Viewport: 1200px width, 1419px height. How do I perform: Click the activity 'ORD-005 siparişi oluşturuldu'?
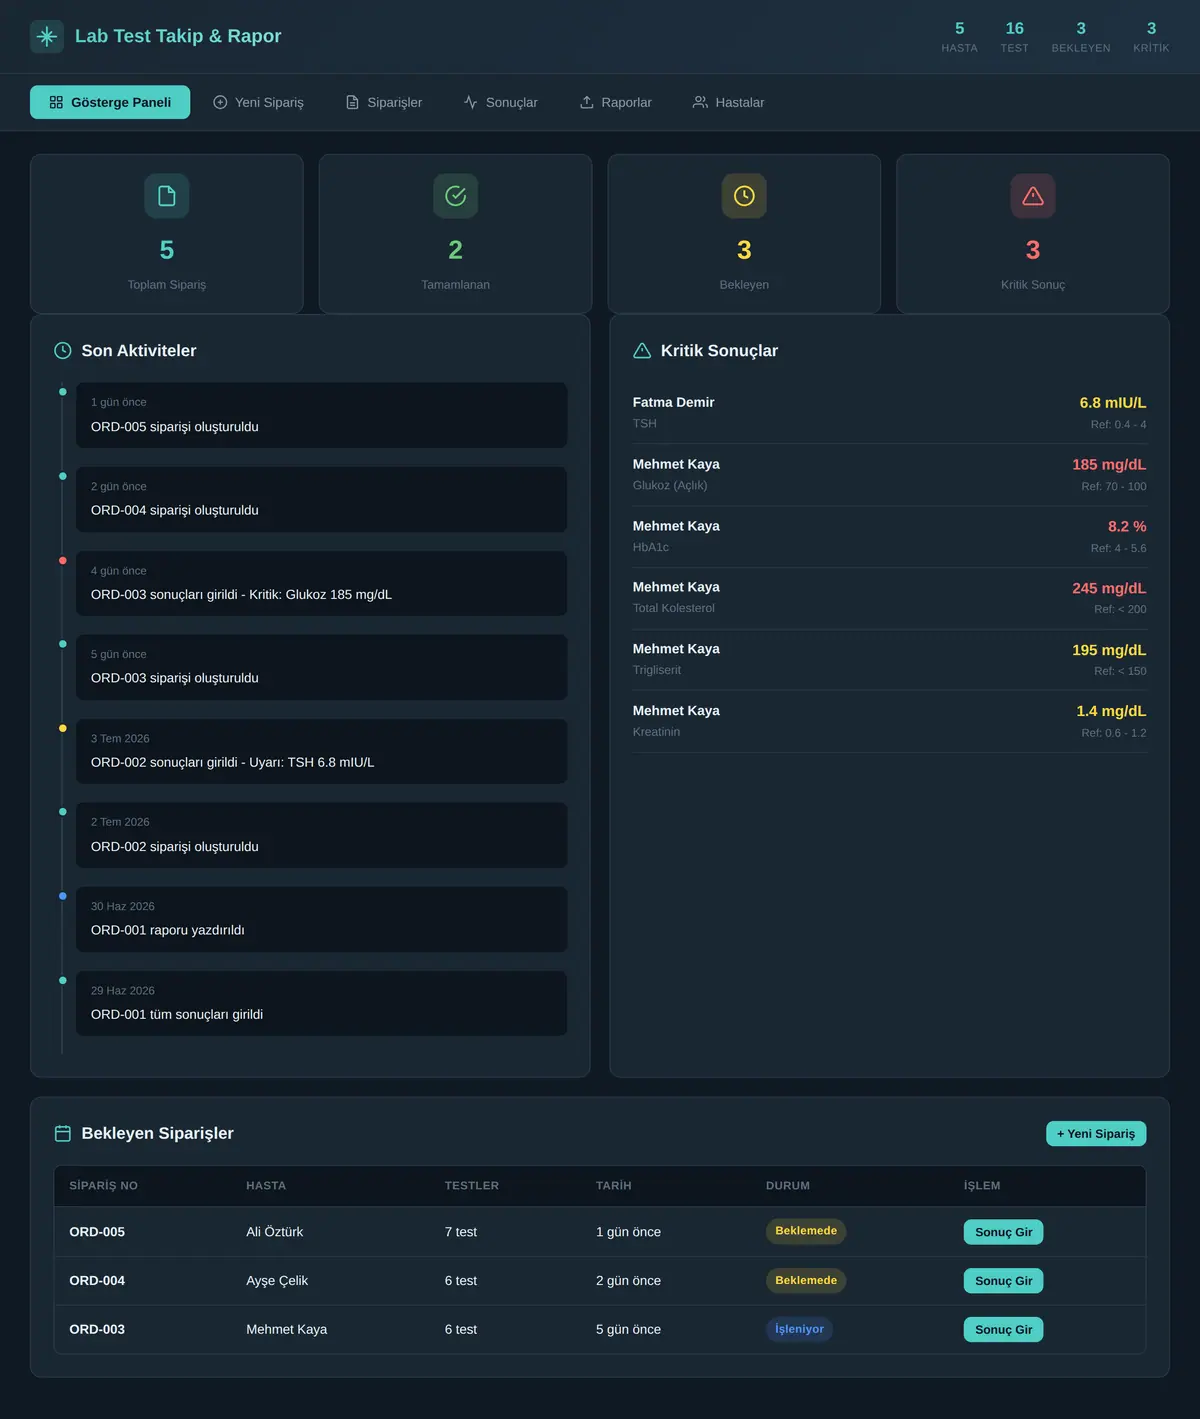(x=321, y=415)
